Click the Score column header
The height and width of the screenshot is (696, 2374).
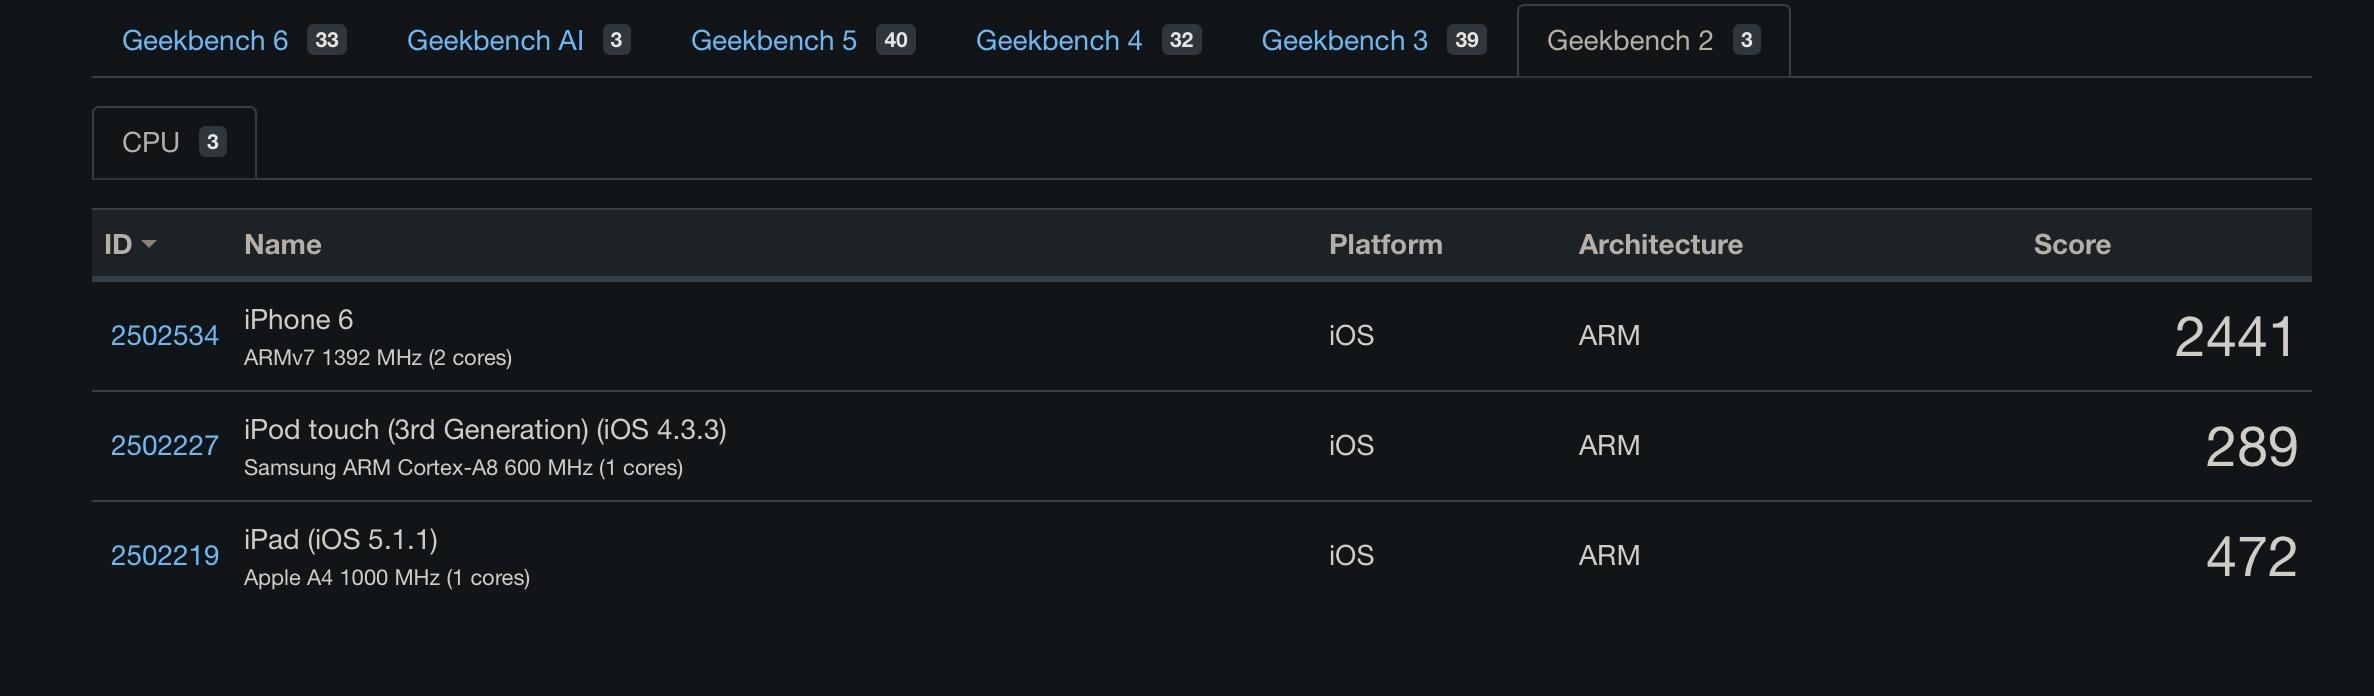[2072, 244]
